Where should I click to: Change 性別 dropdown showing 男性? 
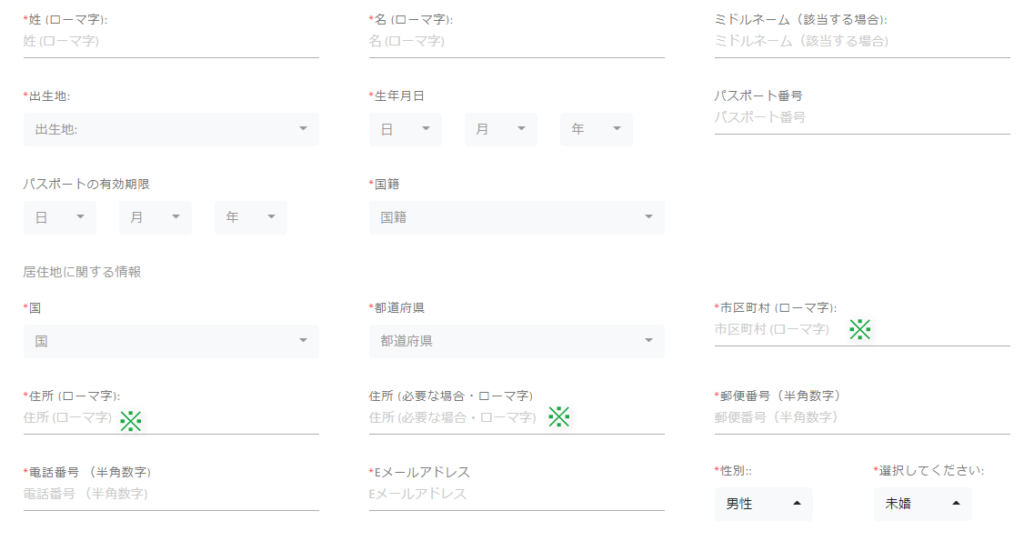pyautogui.click(x=763, y=503)
